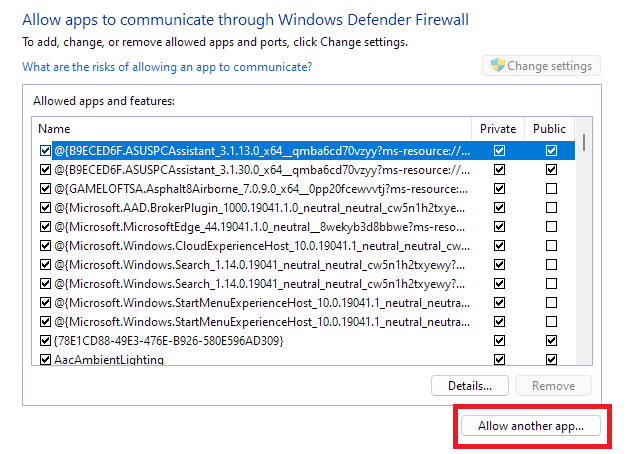Uncheck the AacAmbientLighting name checkbox

click(45, 360)
